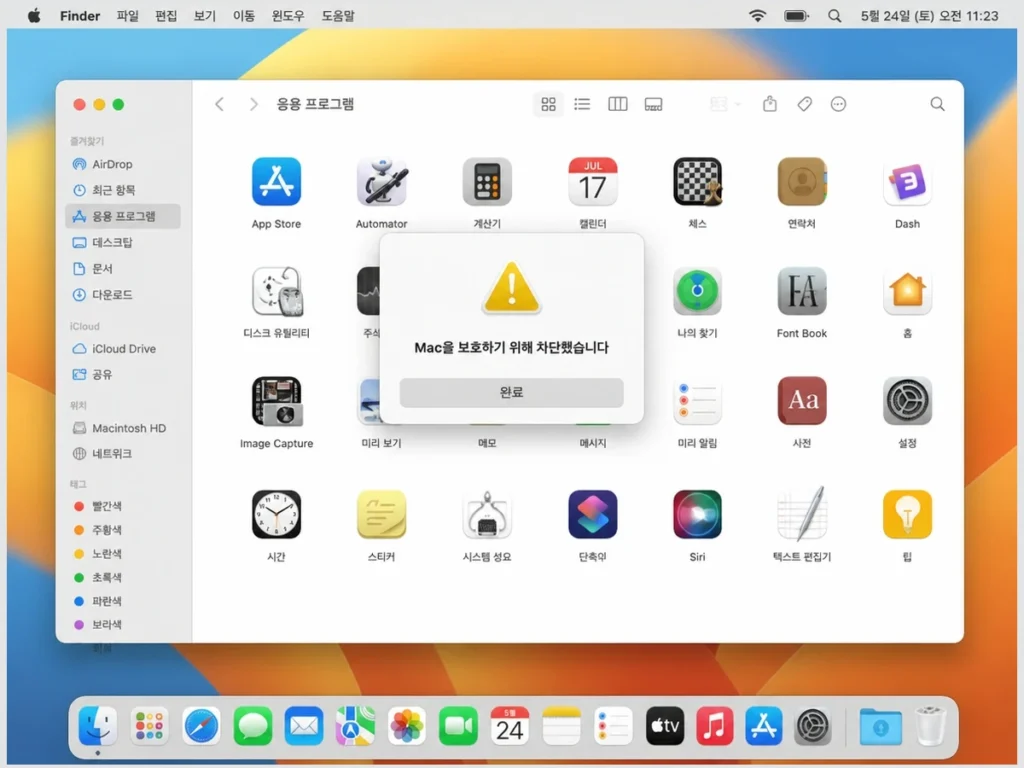Open the 연락처 contacts app
Image resolution: width=1024 pixels, height=768 pixels.
(802, 182)
